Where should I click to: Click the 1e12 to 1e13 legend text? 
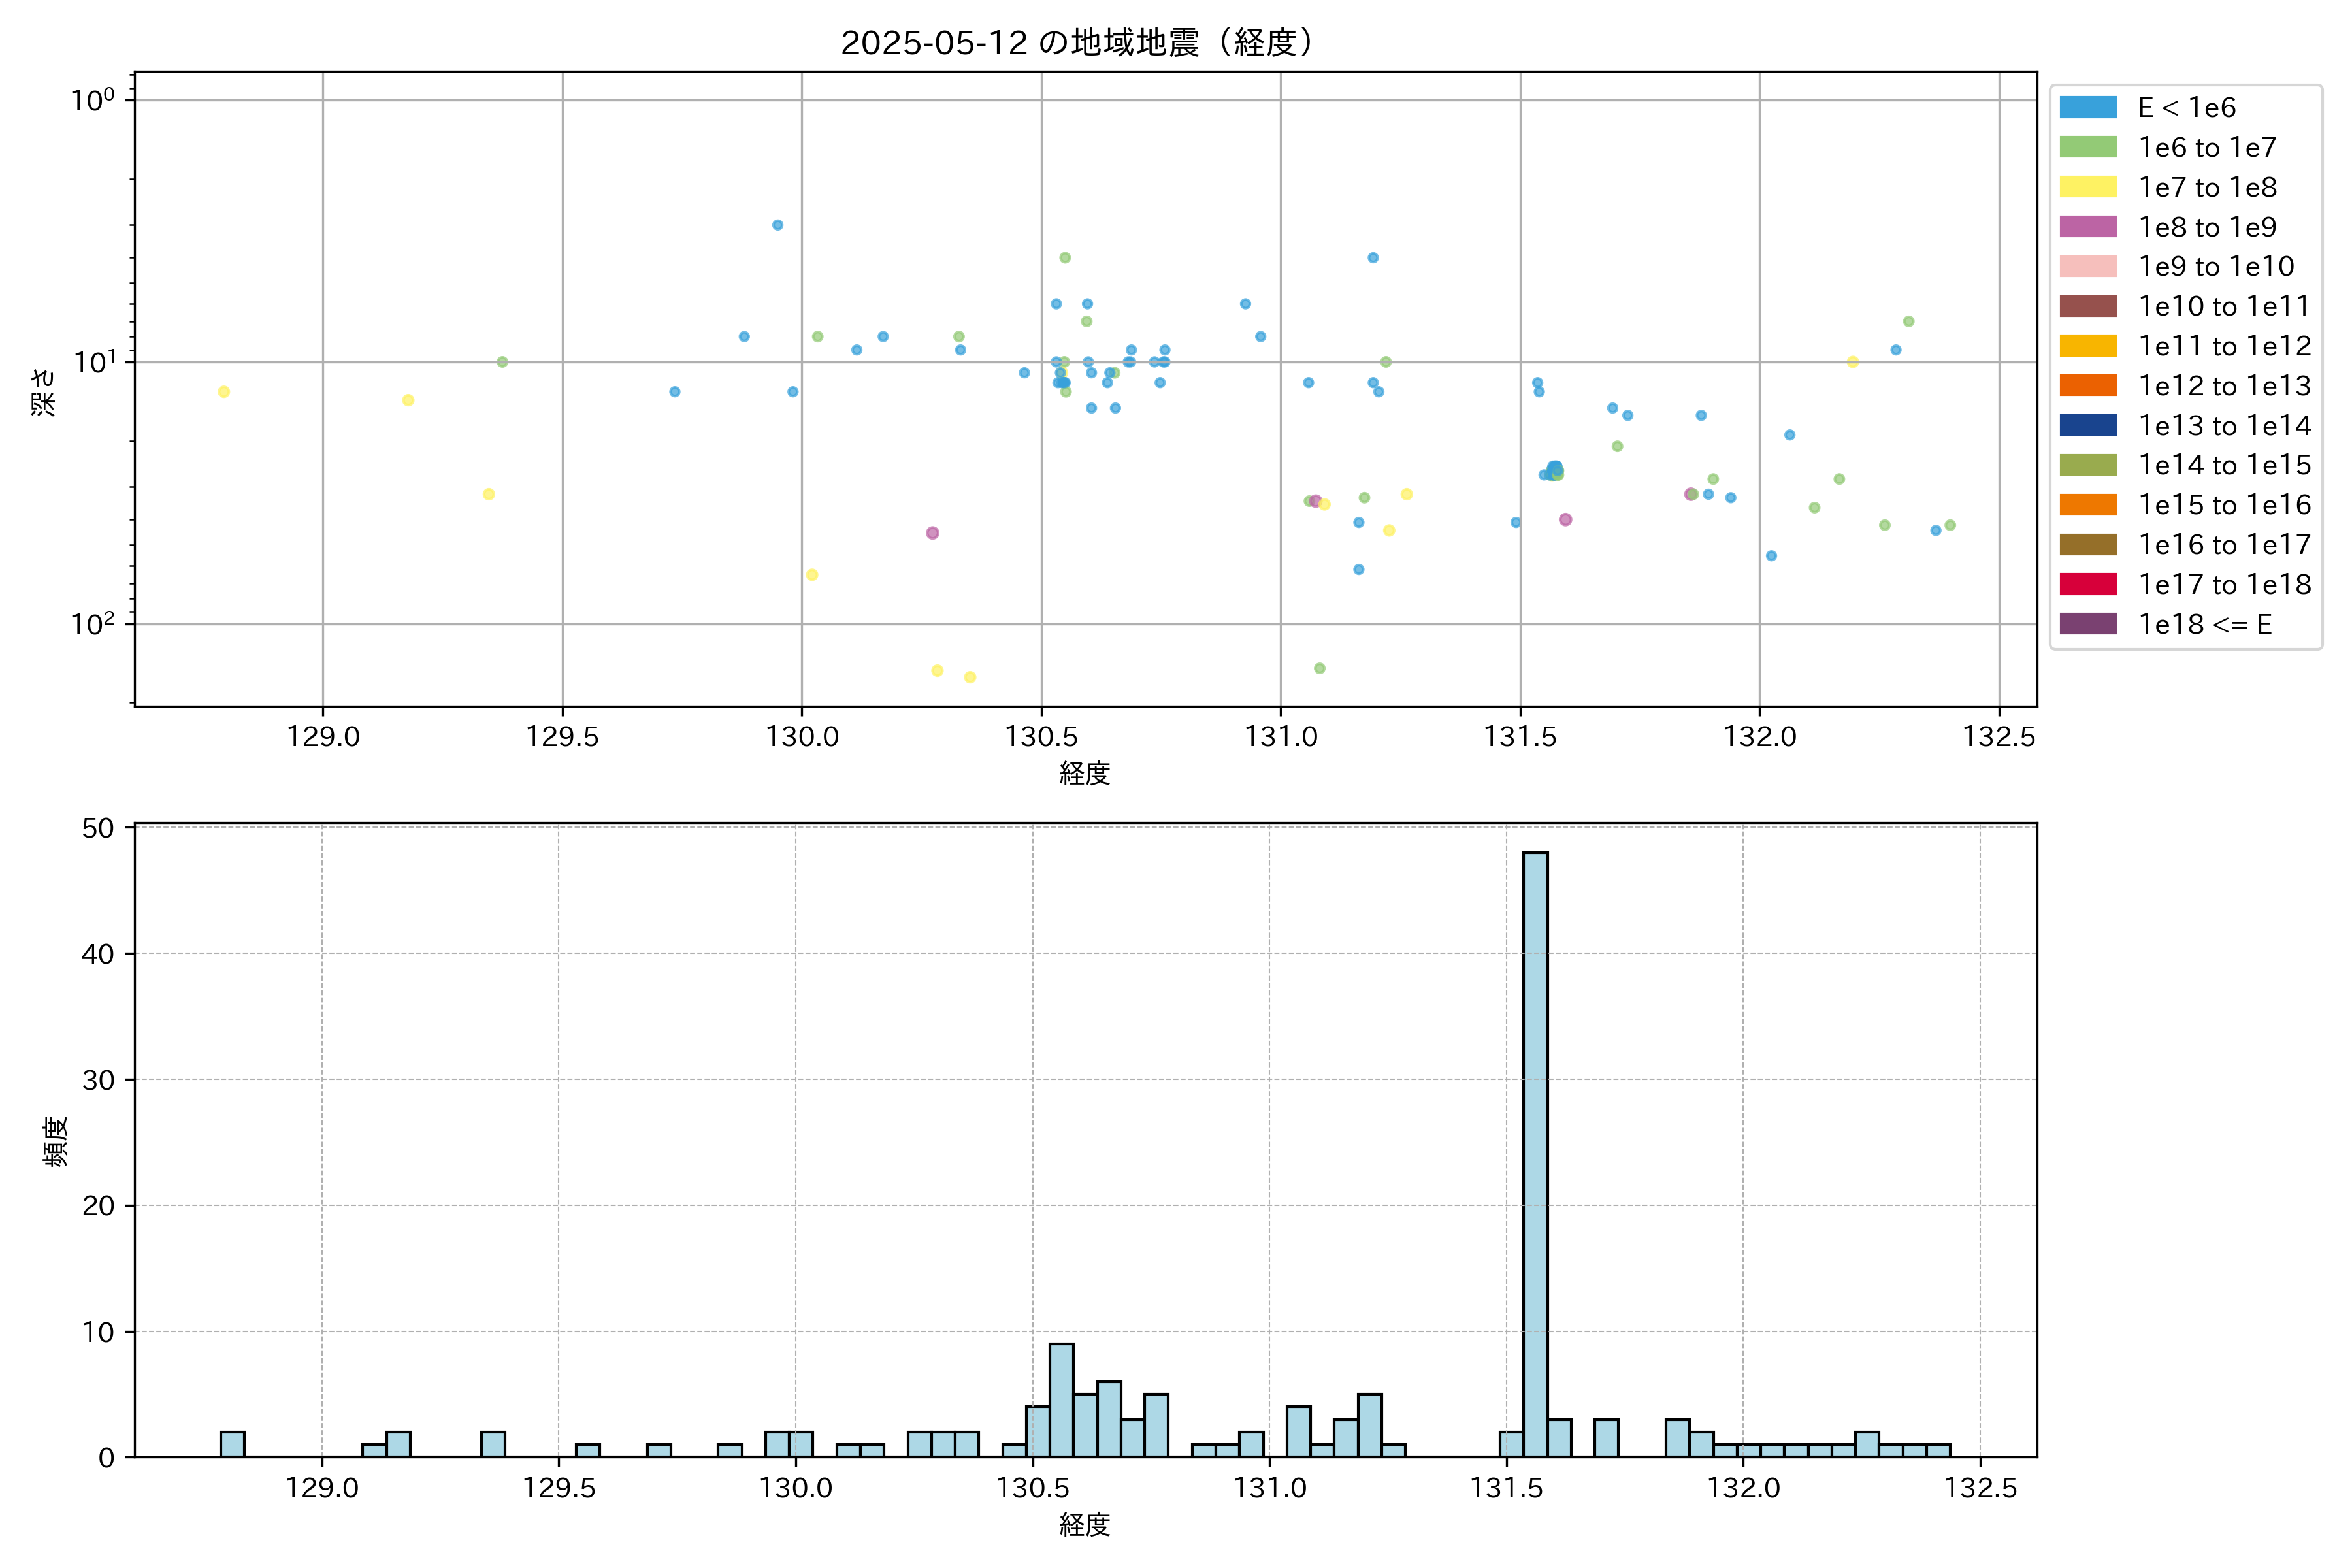pyautogui.click(x=2224, y=386)
